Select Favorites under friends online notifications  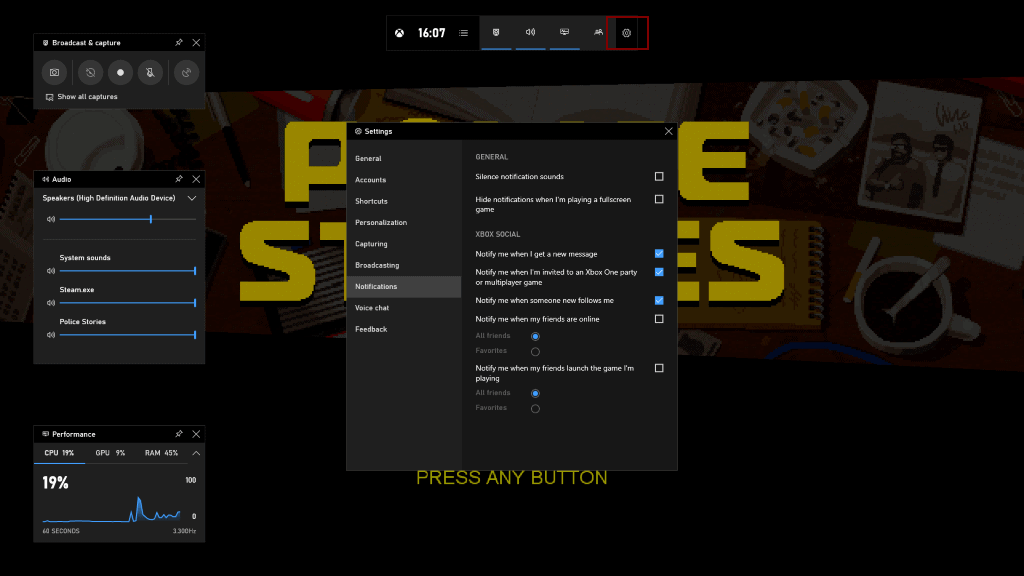pos(535,350)
